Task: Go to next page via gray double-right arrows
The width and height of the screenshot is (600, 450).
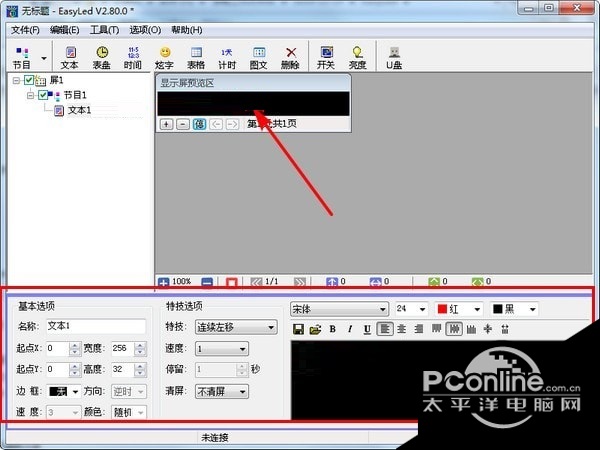Action: point(300,282)
